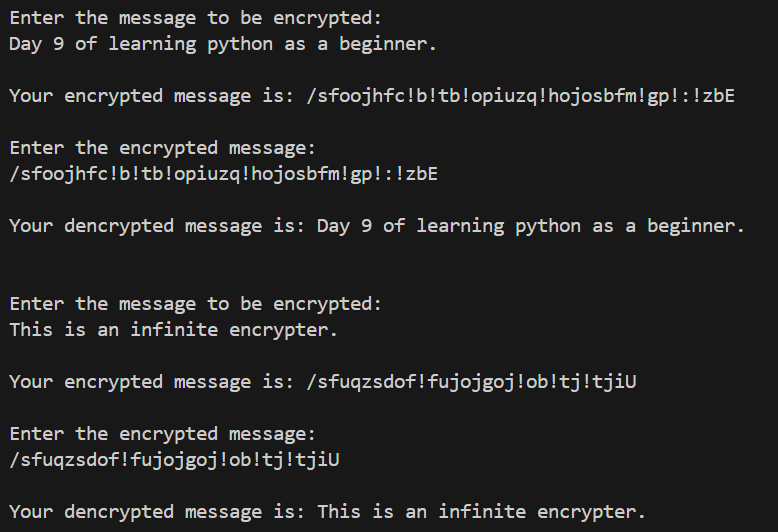
Task: Click the standalone pasted ciphertext line ending "zbE"
Action: [223, 174]
